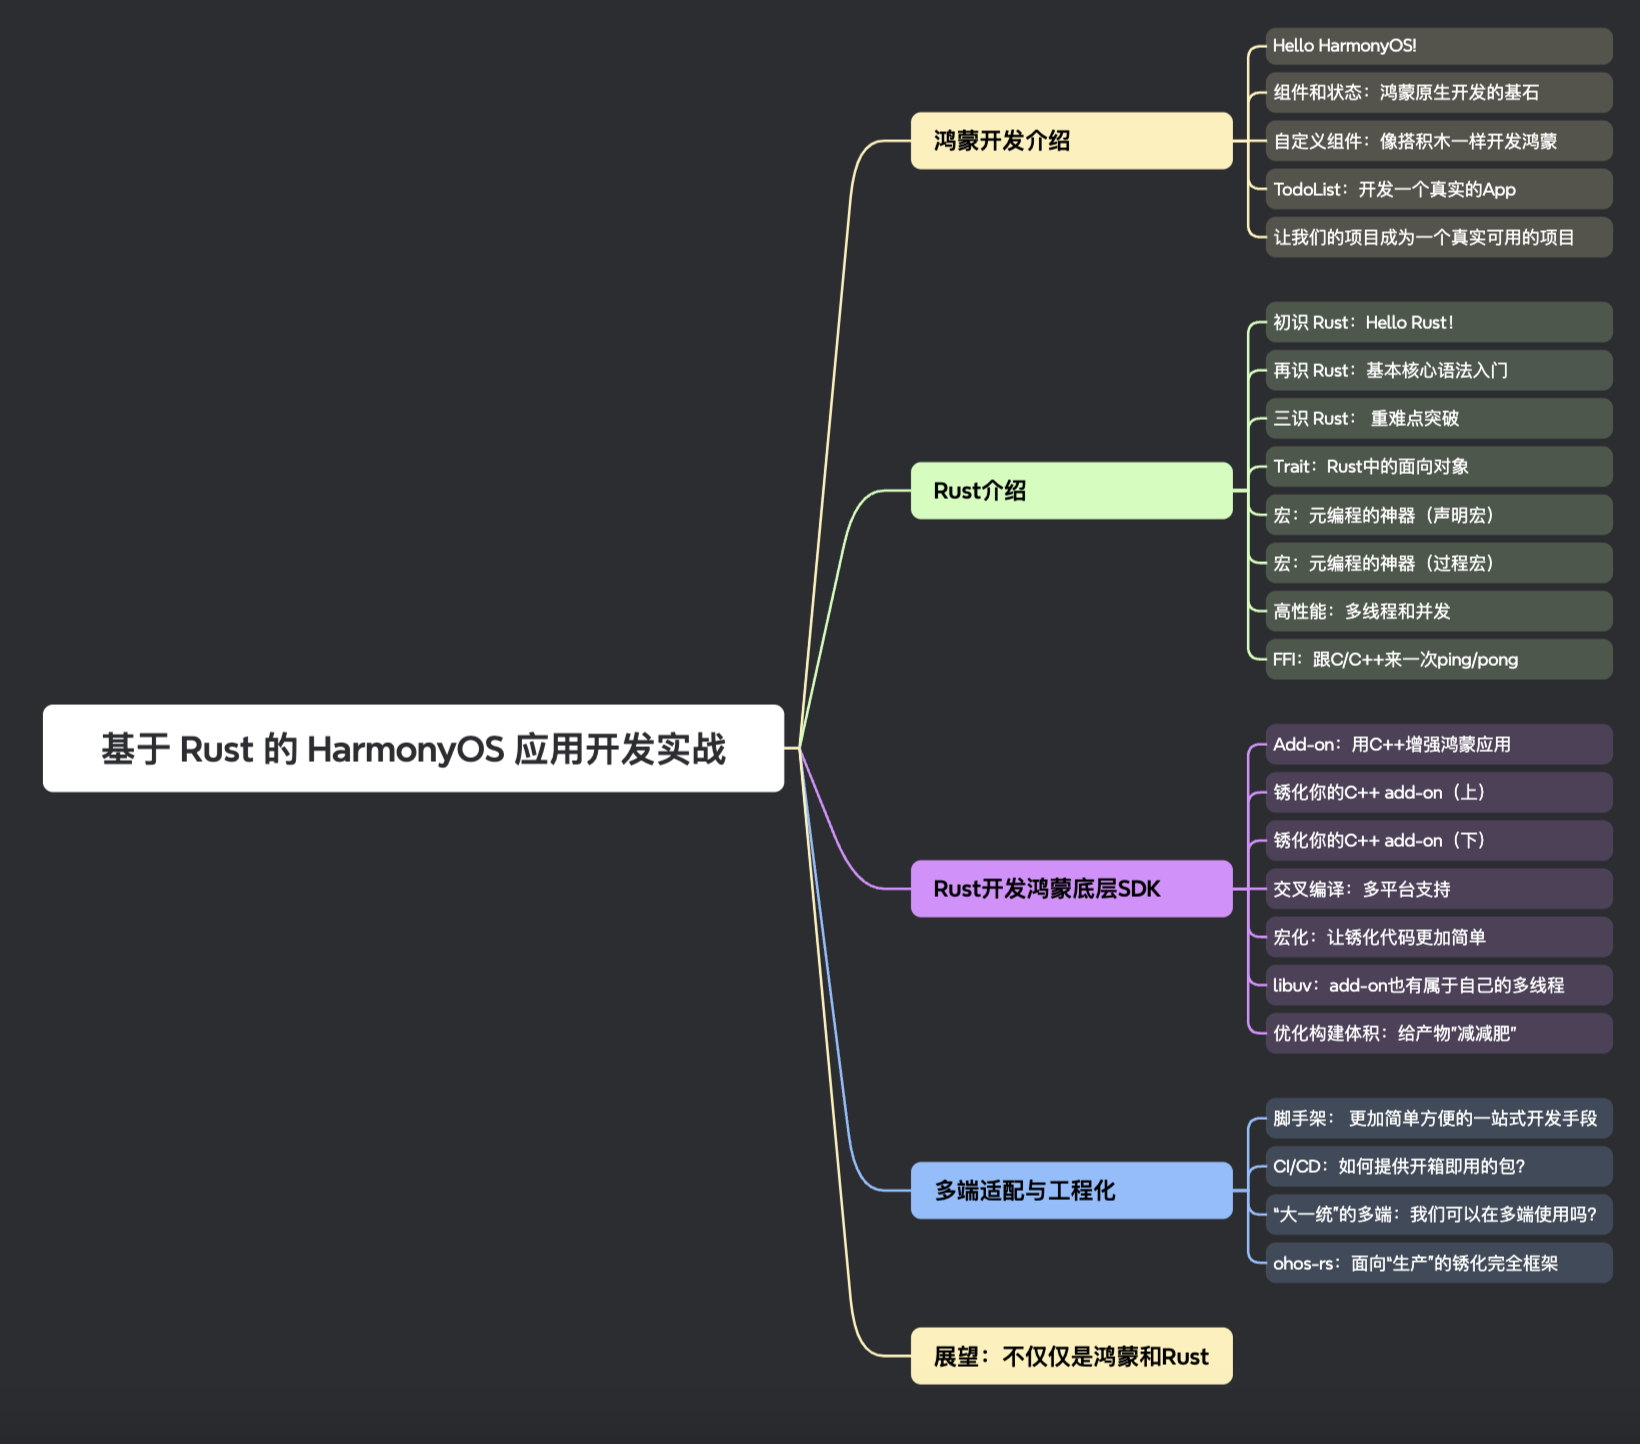
Task: Click Add-on：用C++增强鸿蒙应用 topic
Action: (x=1439, y=744)
